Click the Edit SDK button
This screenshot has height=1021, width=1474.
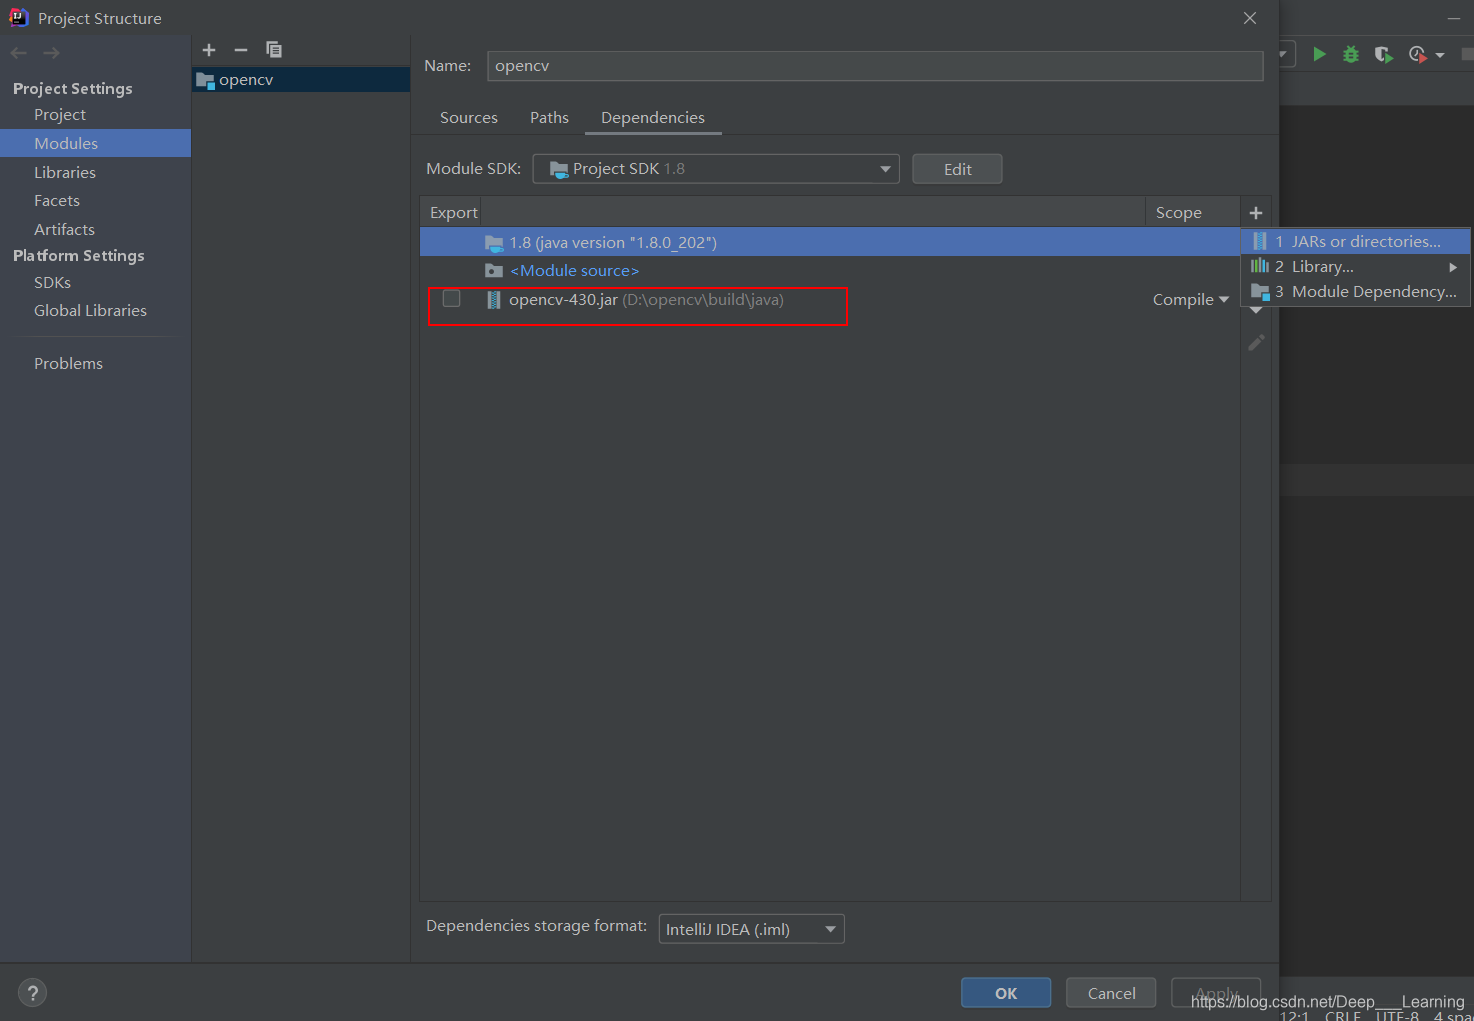point(957,169)
